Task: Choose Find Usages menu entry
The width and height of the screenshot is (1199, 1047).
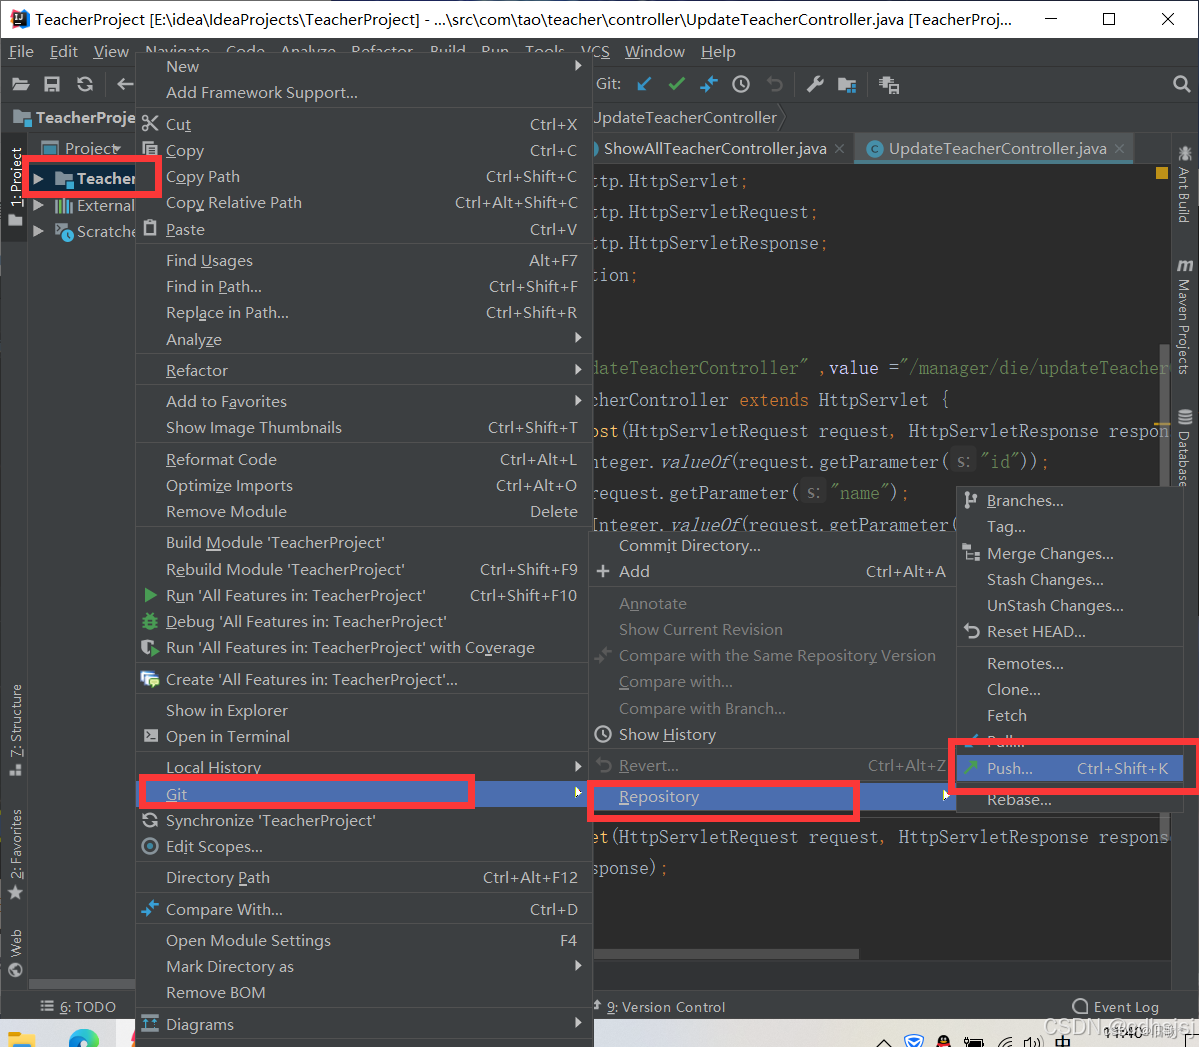Action: point(364,260)
